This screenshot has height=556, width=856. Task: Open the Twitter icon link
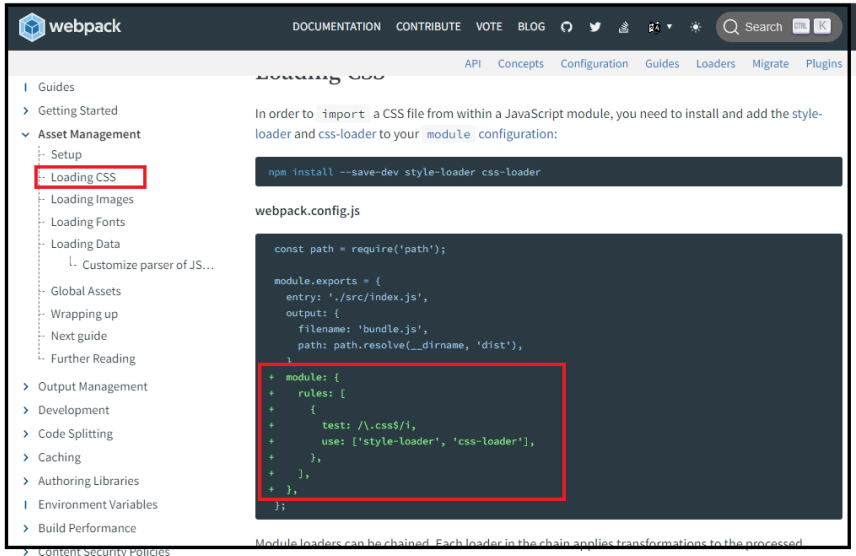tap(595, 27)
